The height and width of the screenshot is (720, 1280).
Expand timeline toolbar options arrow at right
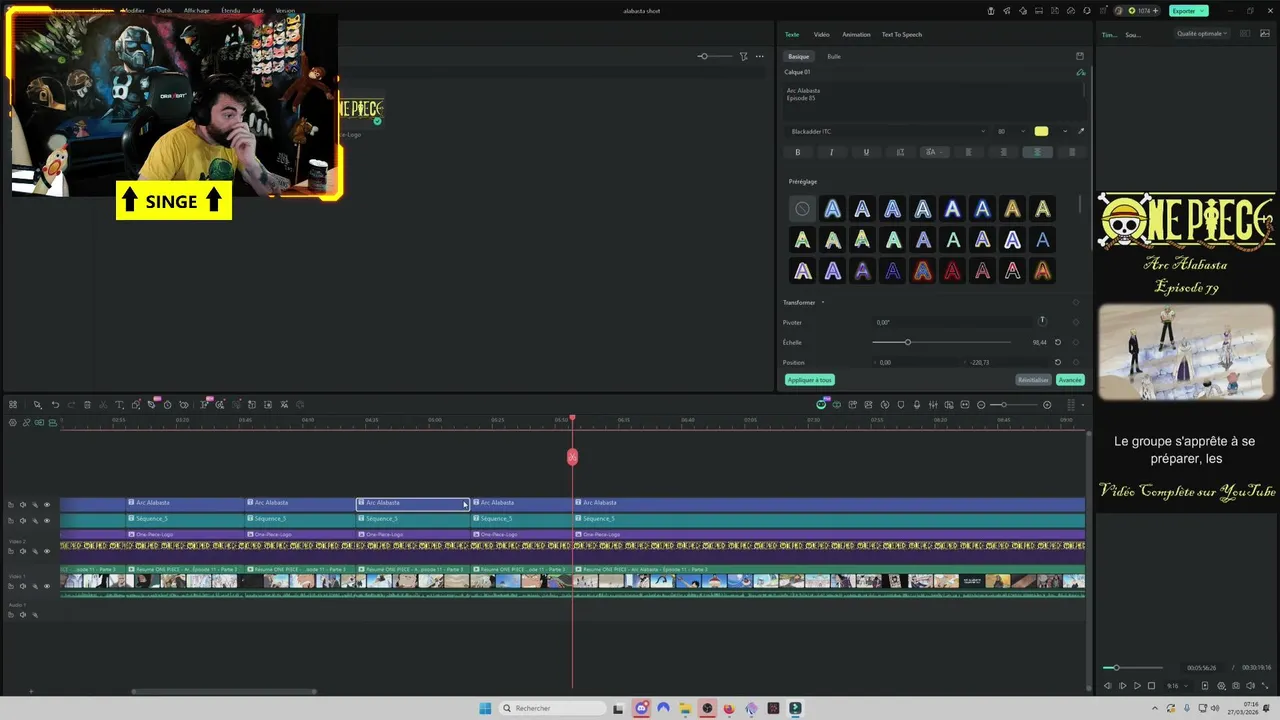tap(1083, 405)
